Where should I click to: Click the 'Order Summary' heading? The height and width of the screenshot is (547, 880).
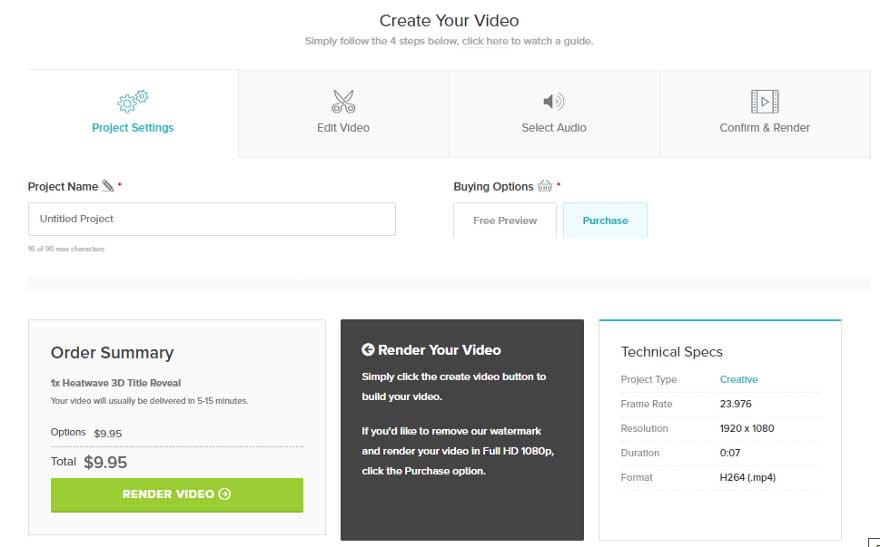point(112,352)
